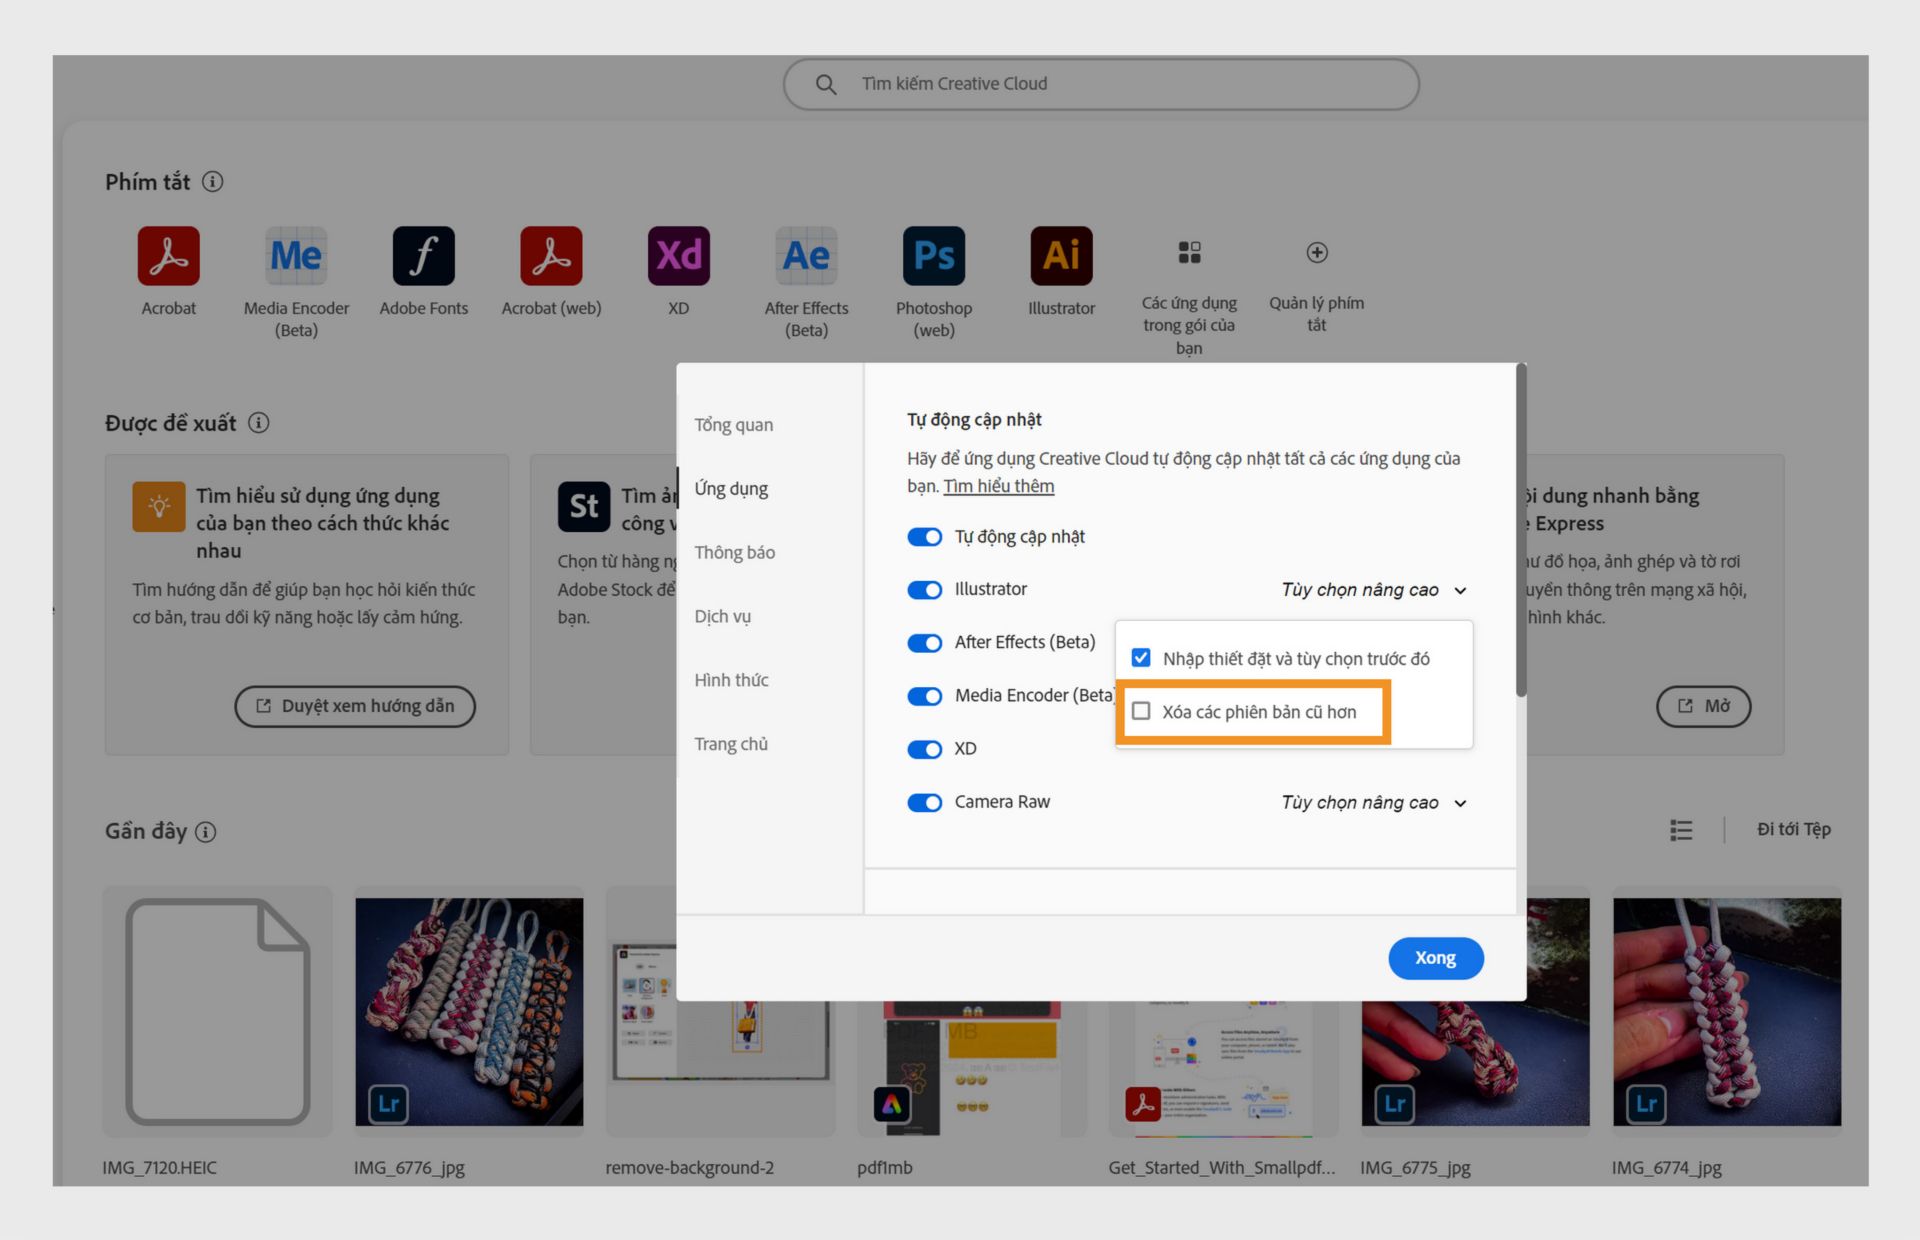Expand Camera Raw Tùy chọn nâng cao
Image resolution: width=1920 pixels, height=1240 pixels.
[x=1374, y=802]
